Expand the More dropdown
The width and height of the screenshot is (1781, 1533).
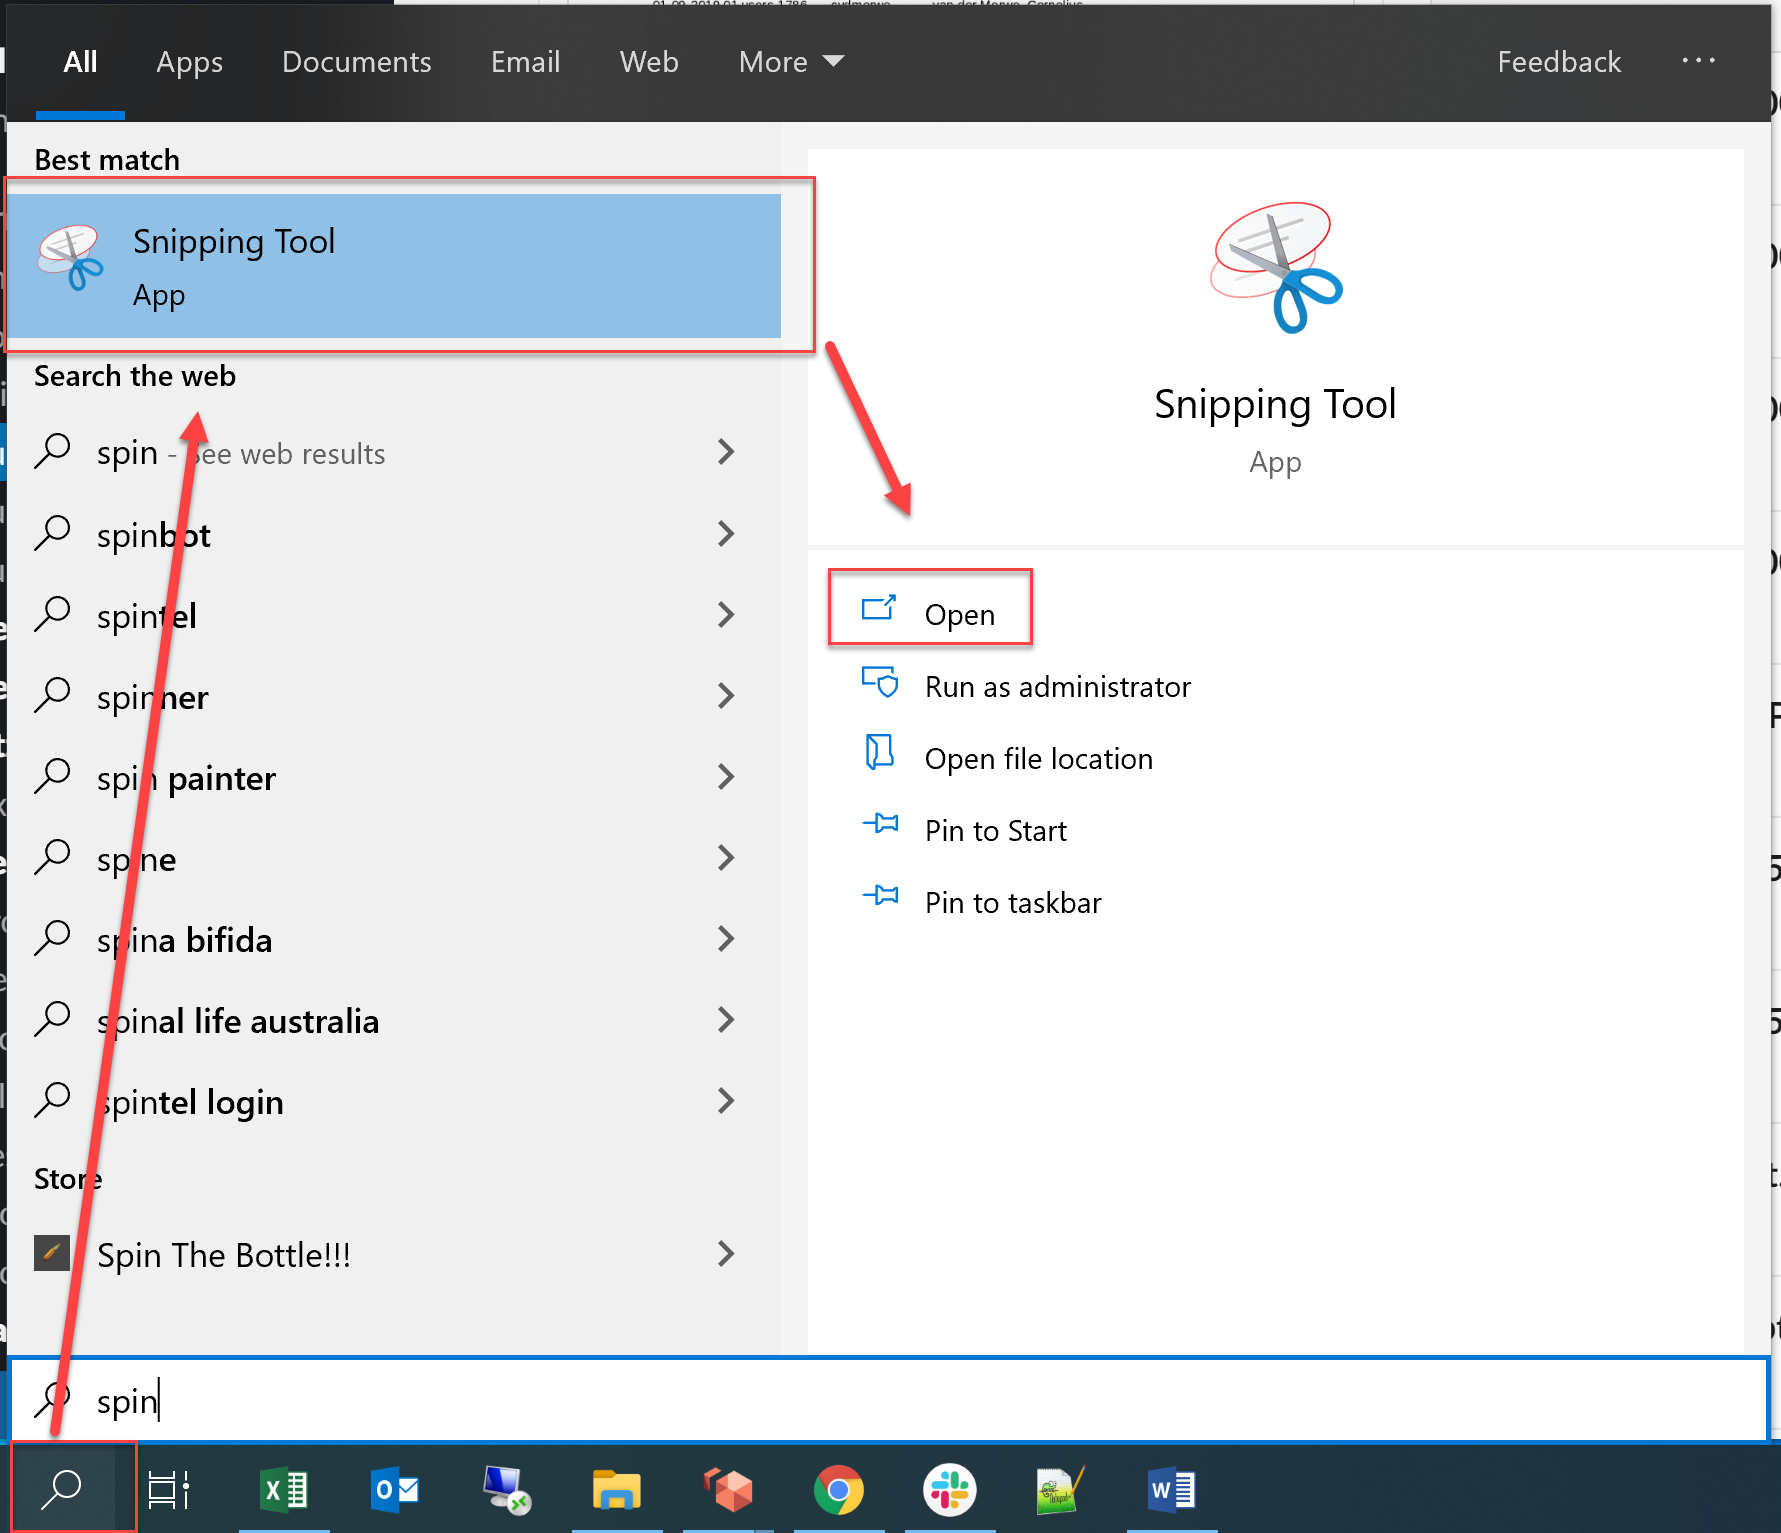[x=791, y=62]
